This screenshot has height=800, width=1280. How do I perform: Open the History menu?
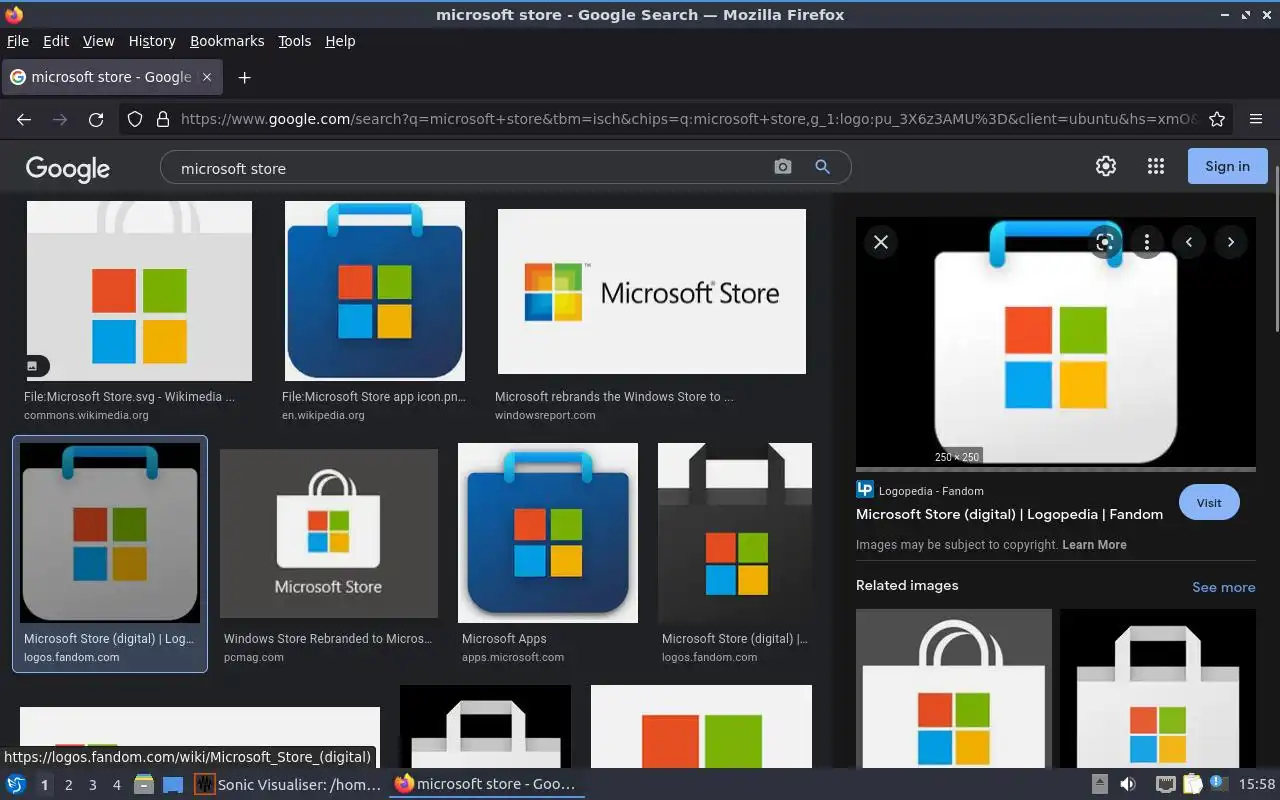tap(152, 41)
